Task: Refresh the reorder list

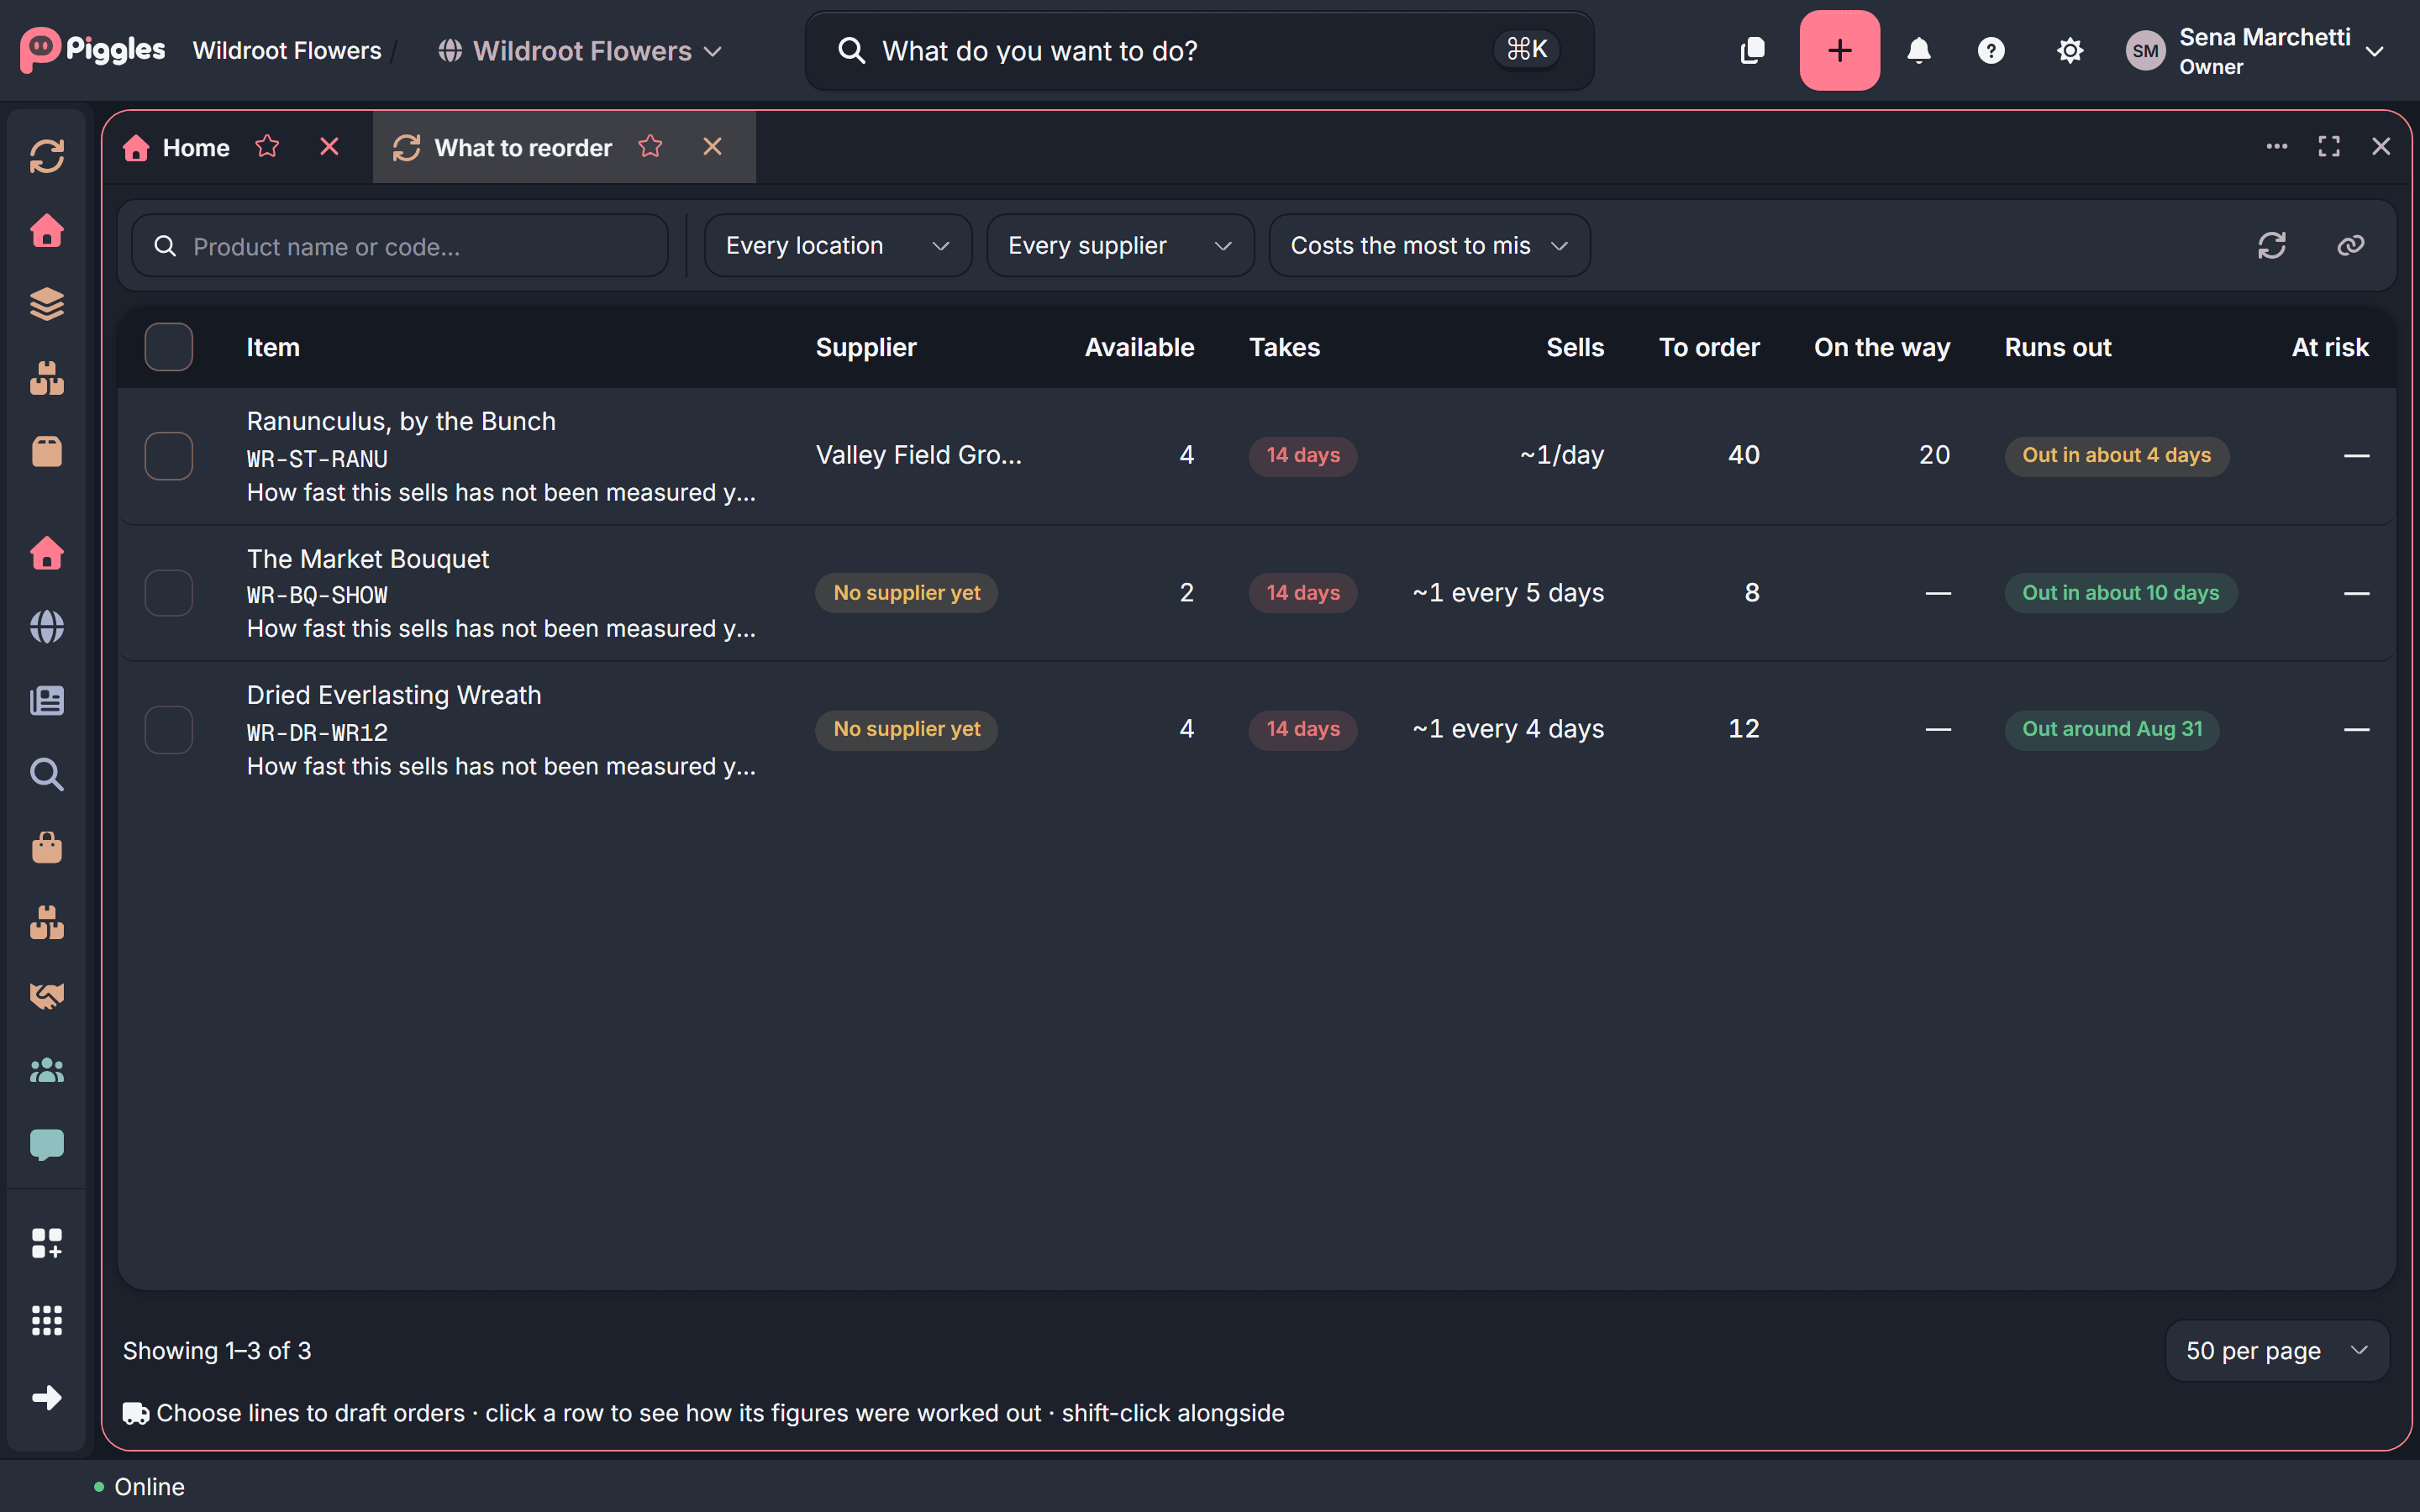Action: tap(2272, 245)
